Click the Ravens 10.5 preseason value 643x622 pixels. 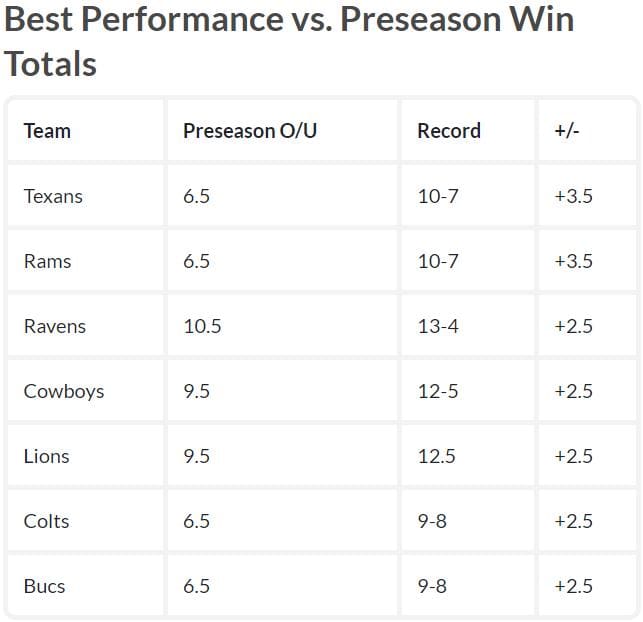202,326
